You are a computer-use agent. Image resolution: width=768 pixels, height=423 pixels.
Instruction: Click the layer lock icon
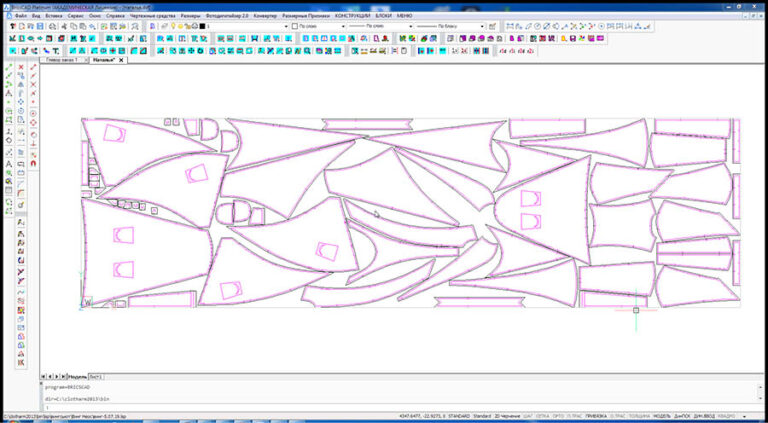[188, 26]
